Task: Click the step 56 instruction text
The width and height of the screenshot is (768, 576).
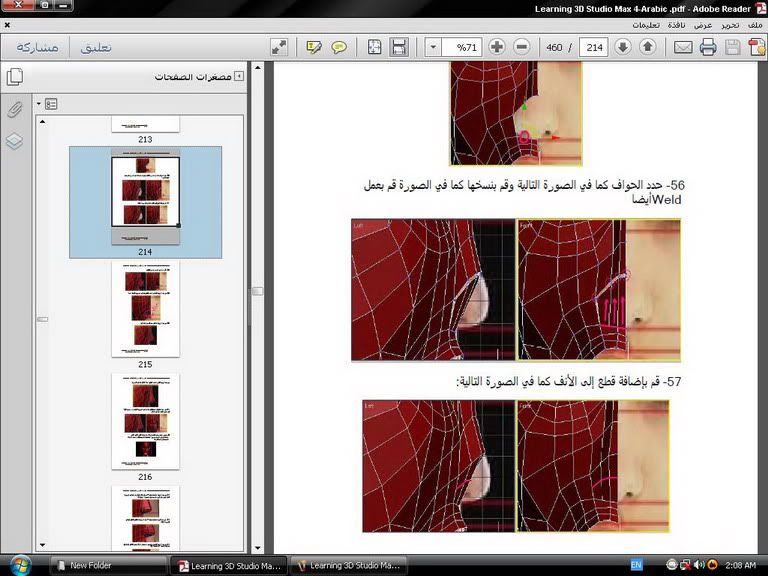Action: pyautogui.click(x=524, y=192)
